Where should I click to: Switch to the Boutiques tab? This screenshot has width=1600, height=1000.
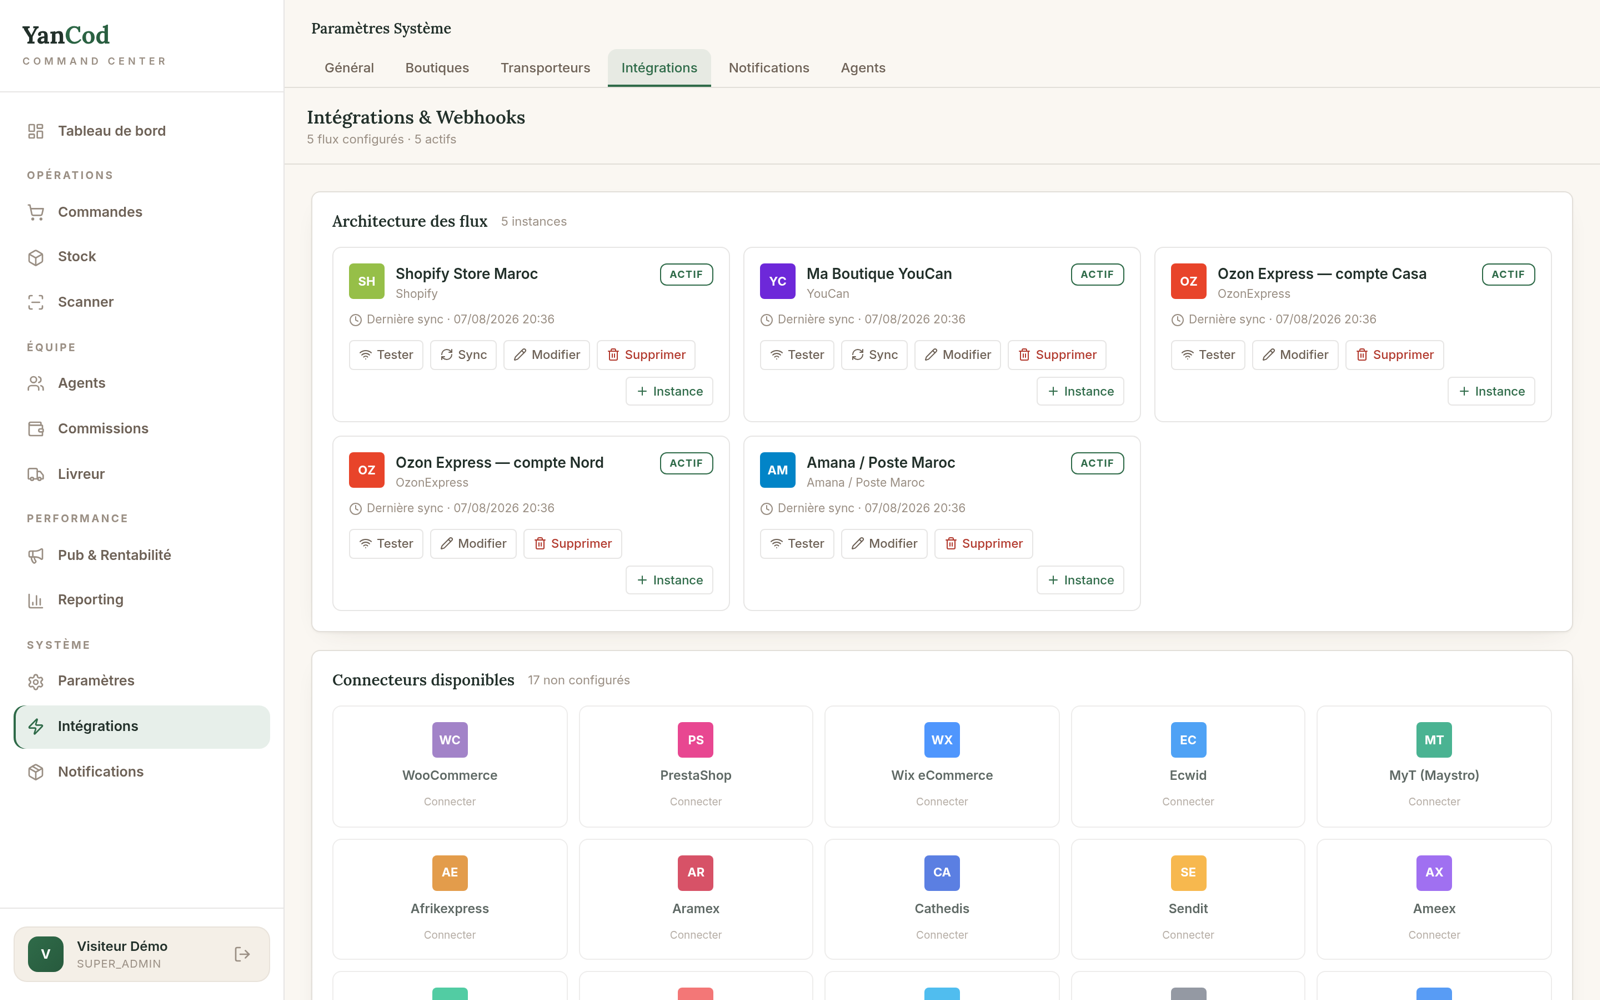coord(437,68)
